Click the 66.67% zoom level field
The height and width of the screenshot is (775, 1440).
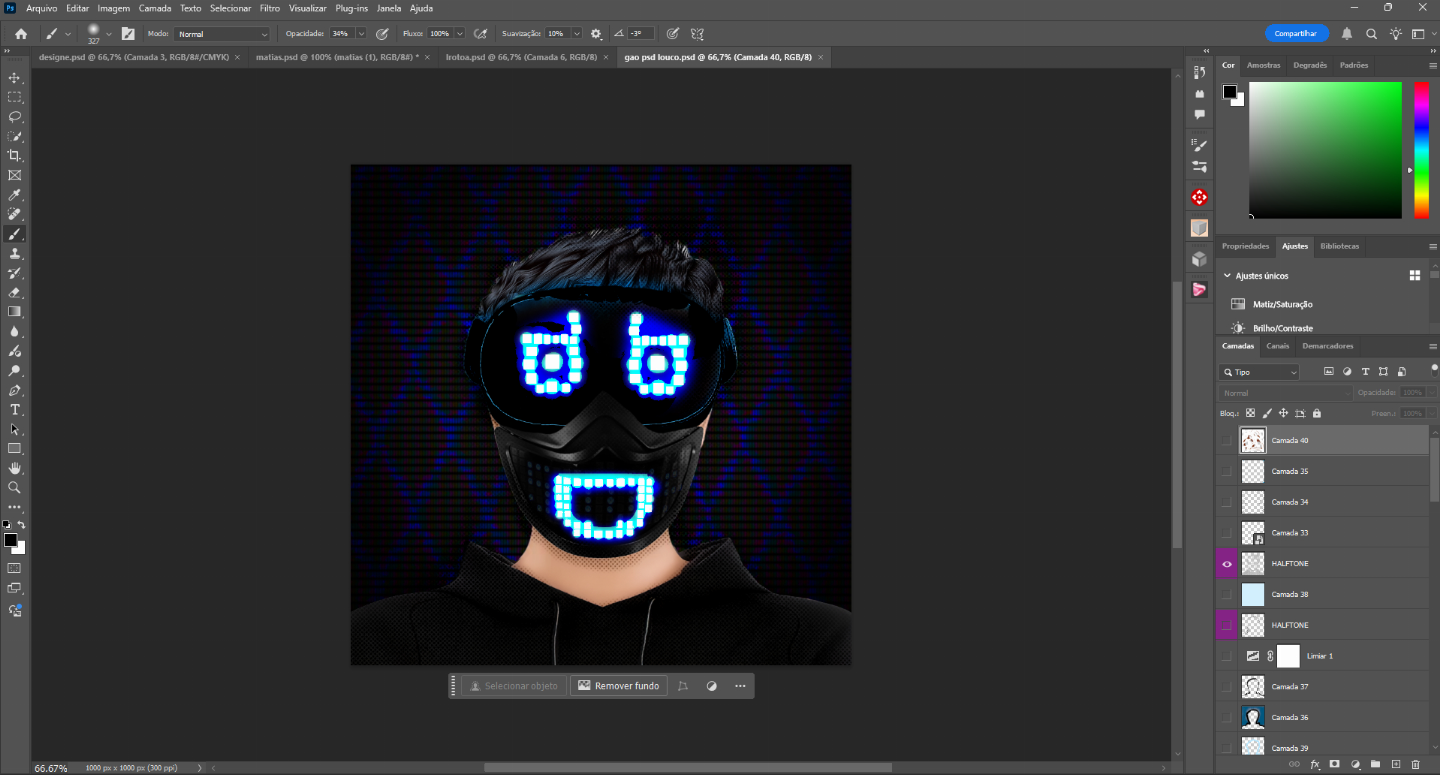click(51, 768)
